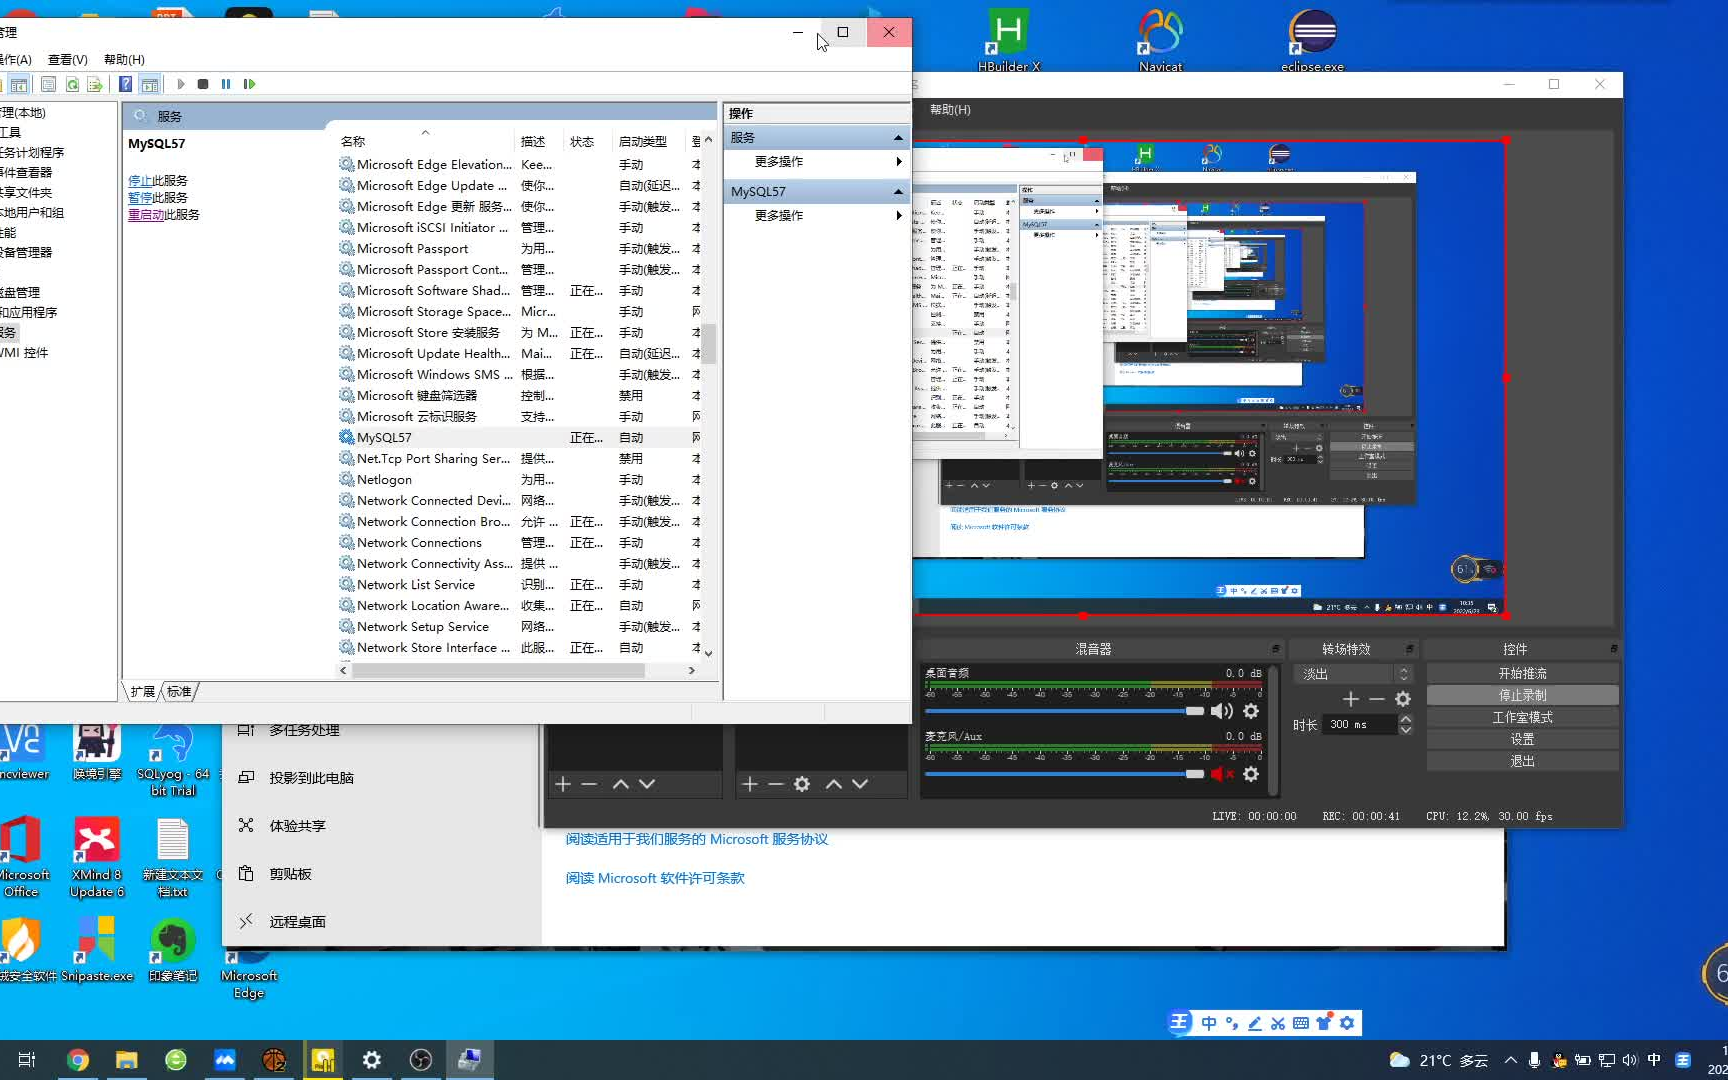1728x1080 pixels.
Task: Click the Start Service play icon in toolbar
Action: [181, 84]
